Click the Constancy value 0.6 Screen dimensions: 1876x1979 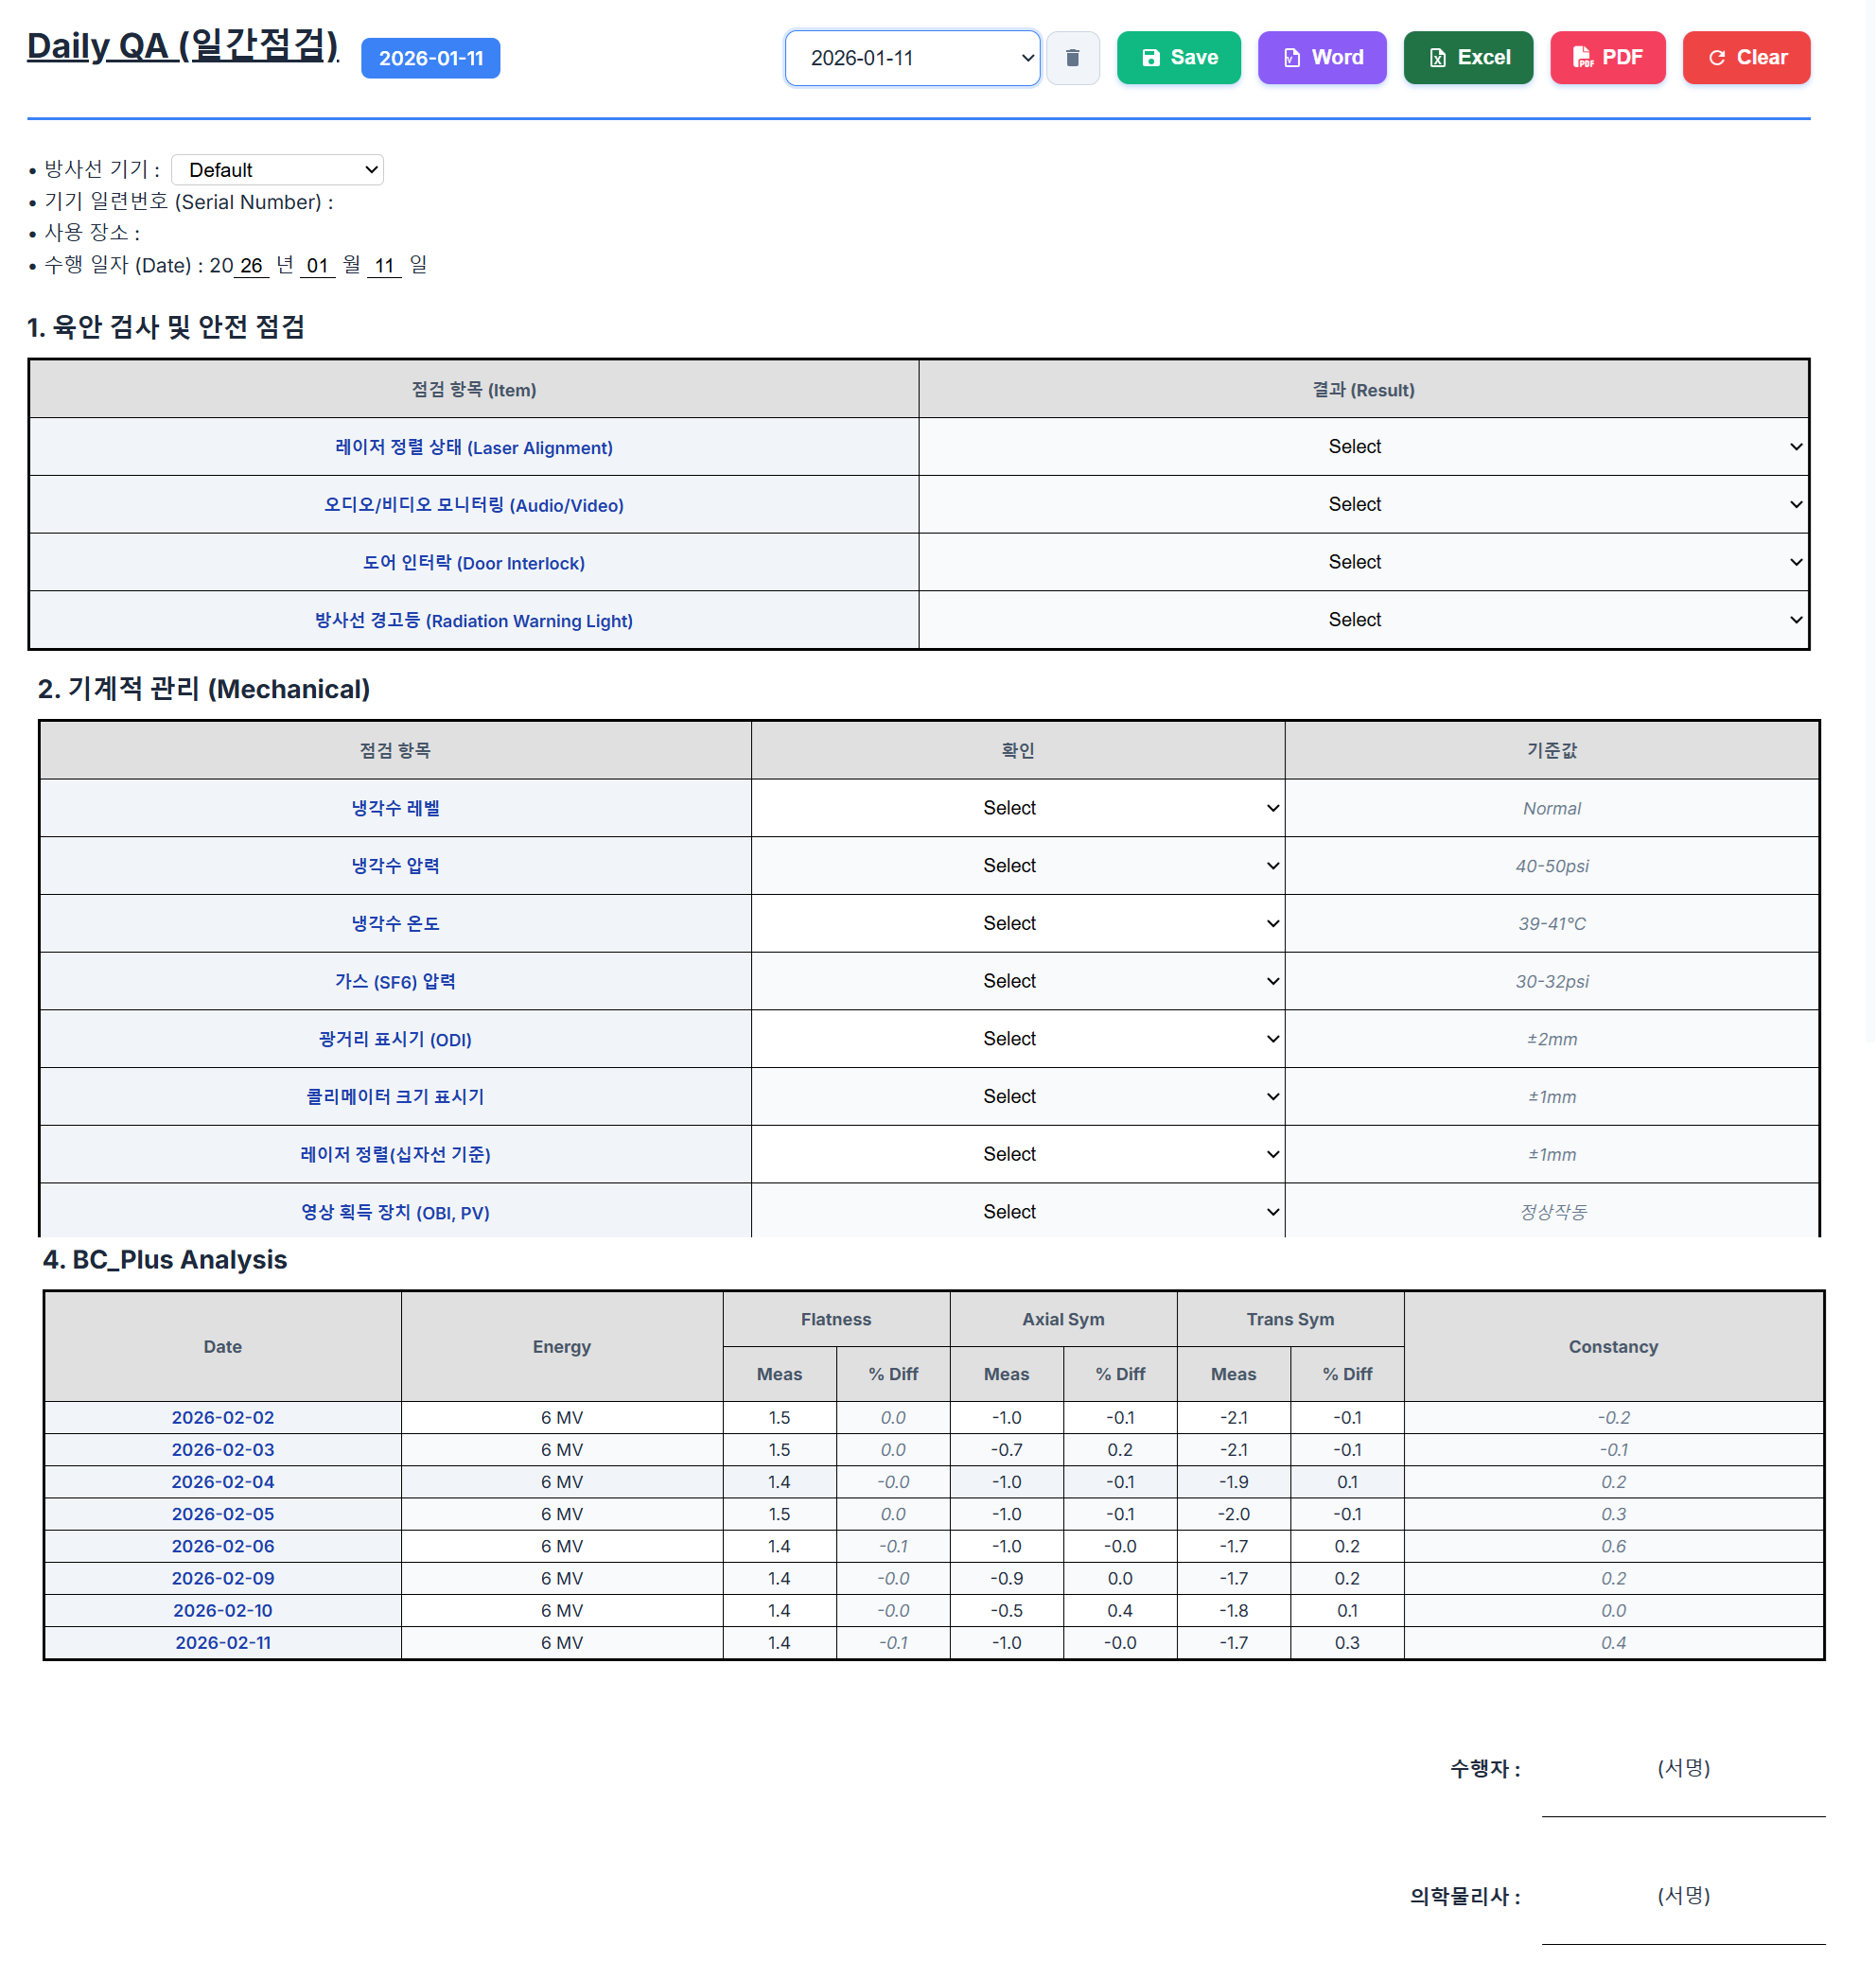pyautogui.click(x=1613, y=1546)
